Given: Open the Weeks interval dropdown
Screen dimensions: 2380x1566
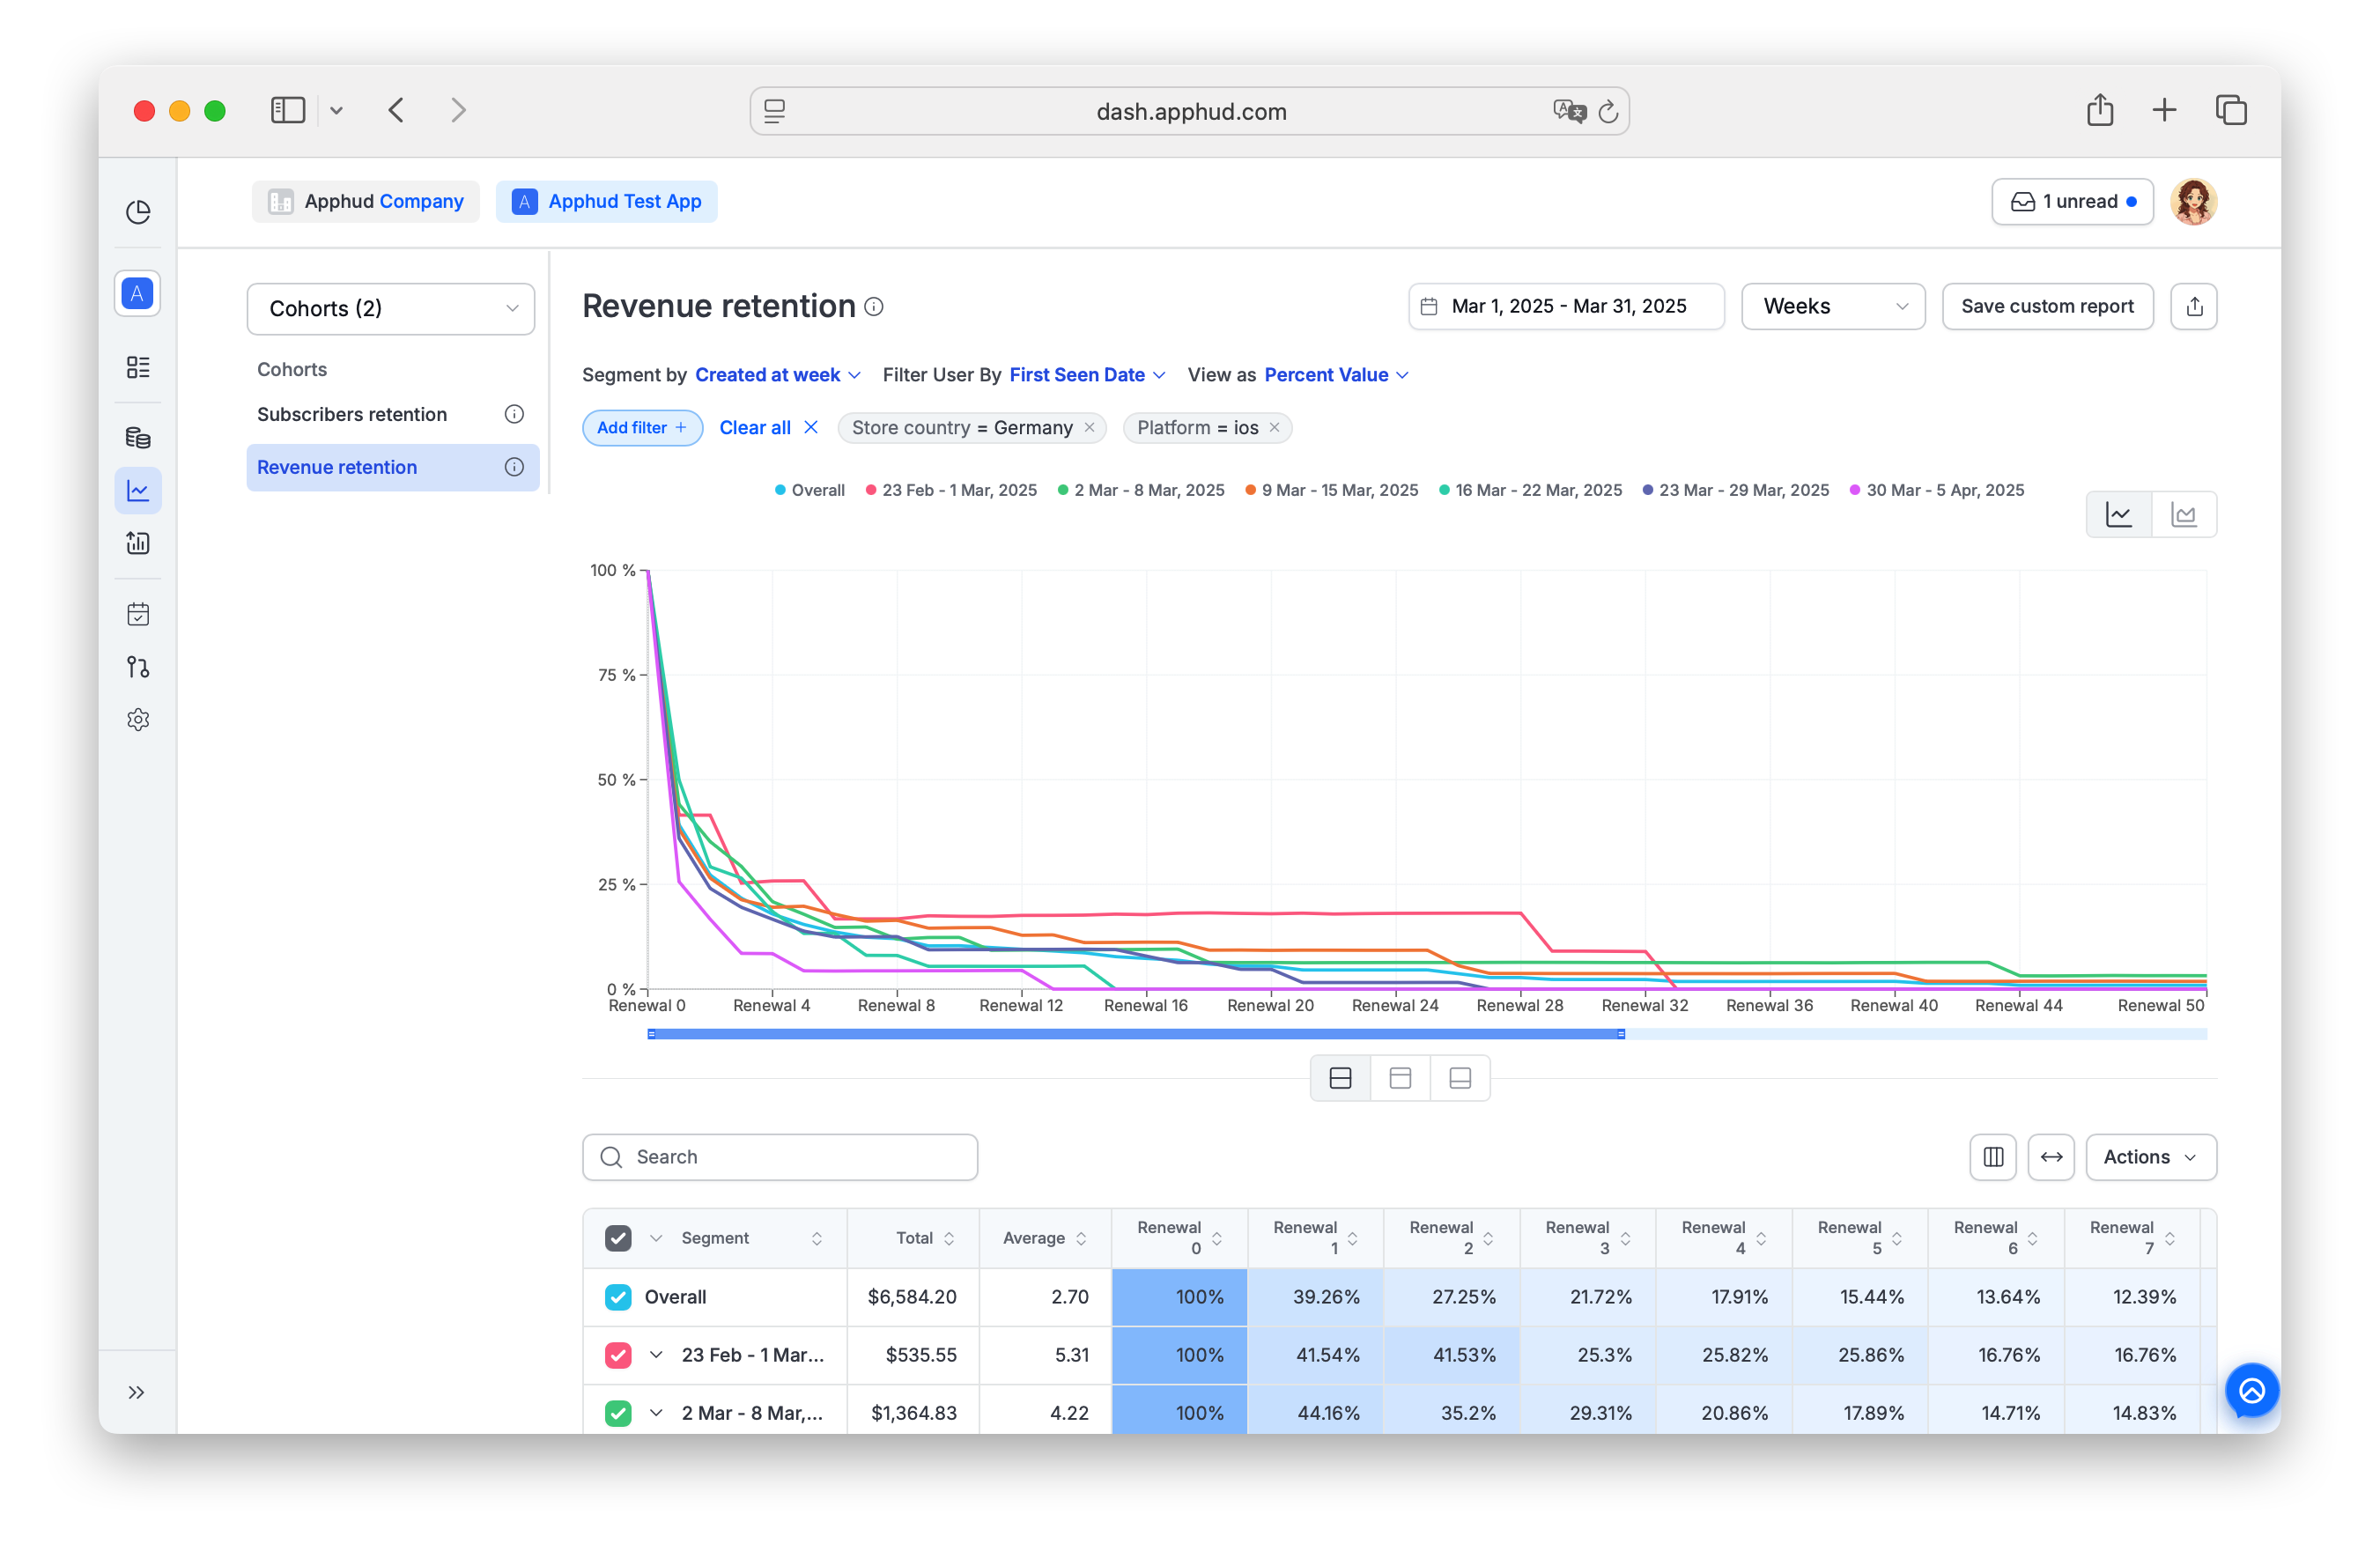Looking at the screenshot, I should pyautogui.click(x=1833, y=307).
